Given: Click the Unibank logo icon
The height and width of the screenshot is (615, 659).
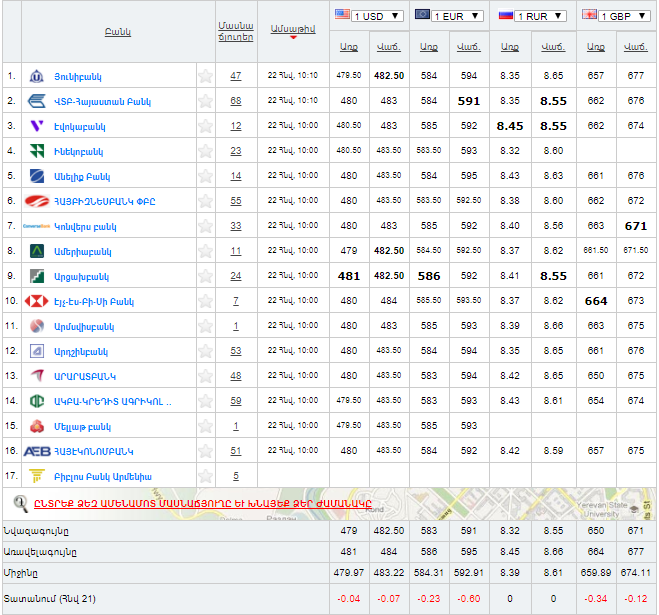Looking at the screenshot, I should 37,76.
